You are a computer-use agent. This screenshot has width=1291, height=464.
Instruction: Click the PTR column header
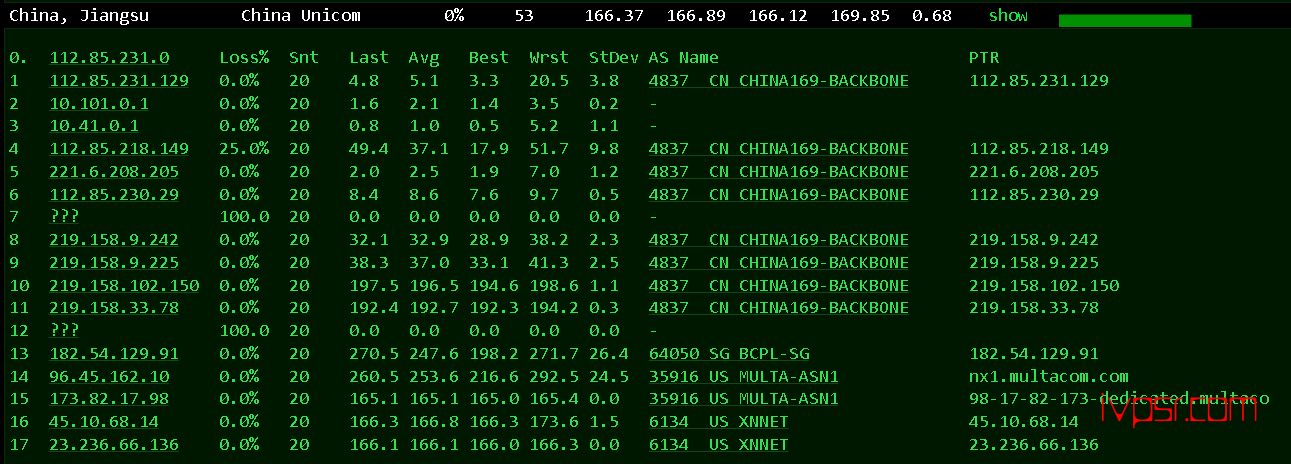coord(984,58)
